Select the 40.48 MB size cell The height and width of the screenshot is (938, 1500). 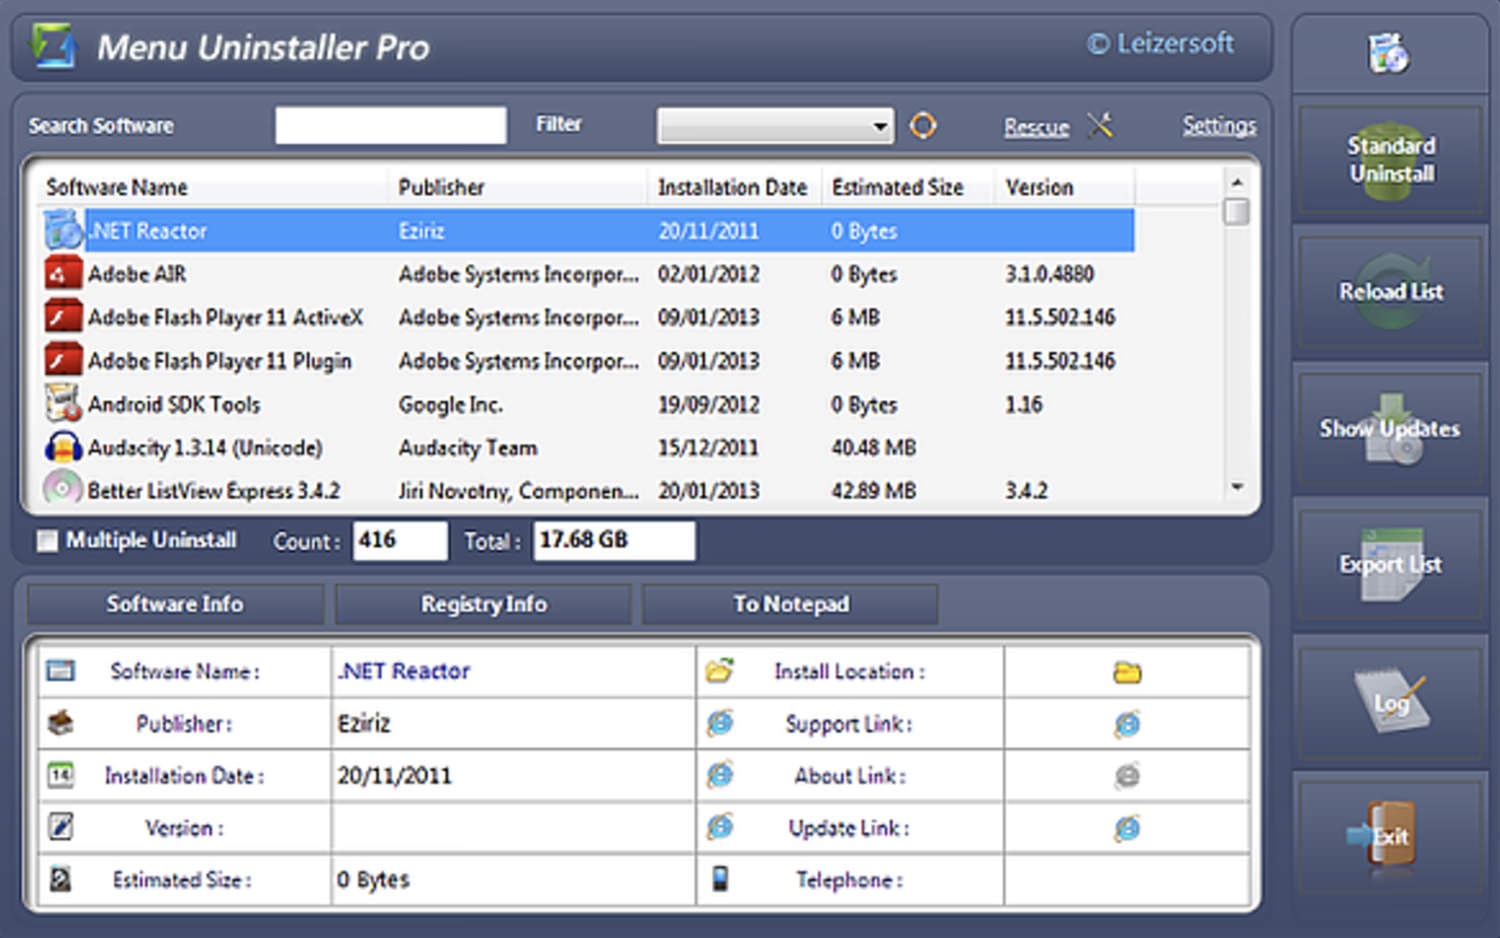pyautogui.click(x=873, y=448)
